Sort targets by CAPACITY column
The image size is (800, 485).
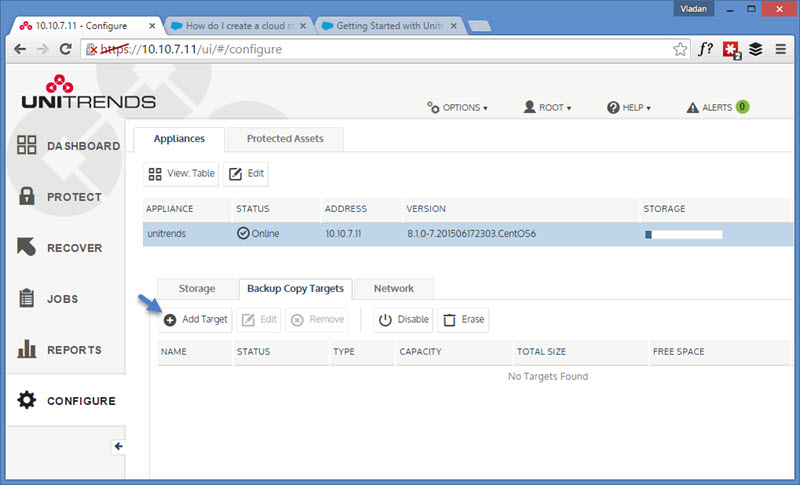[x=420, y=351]
